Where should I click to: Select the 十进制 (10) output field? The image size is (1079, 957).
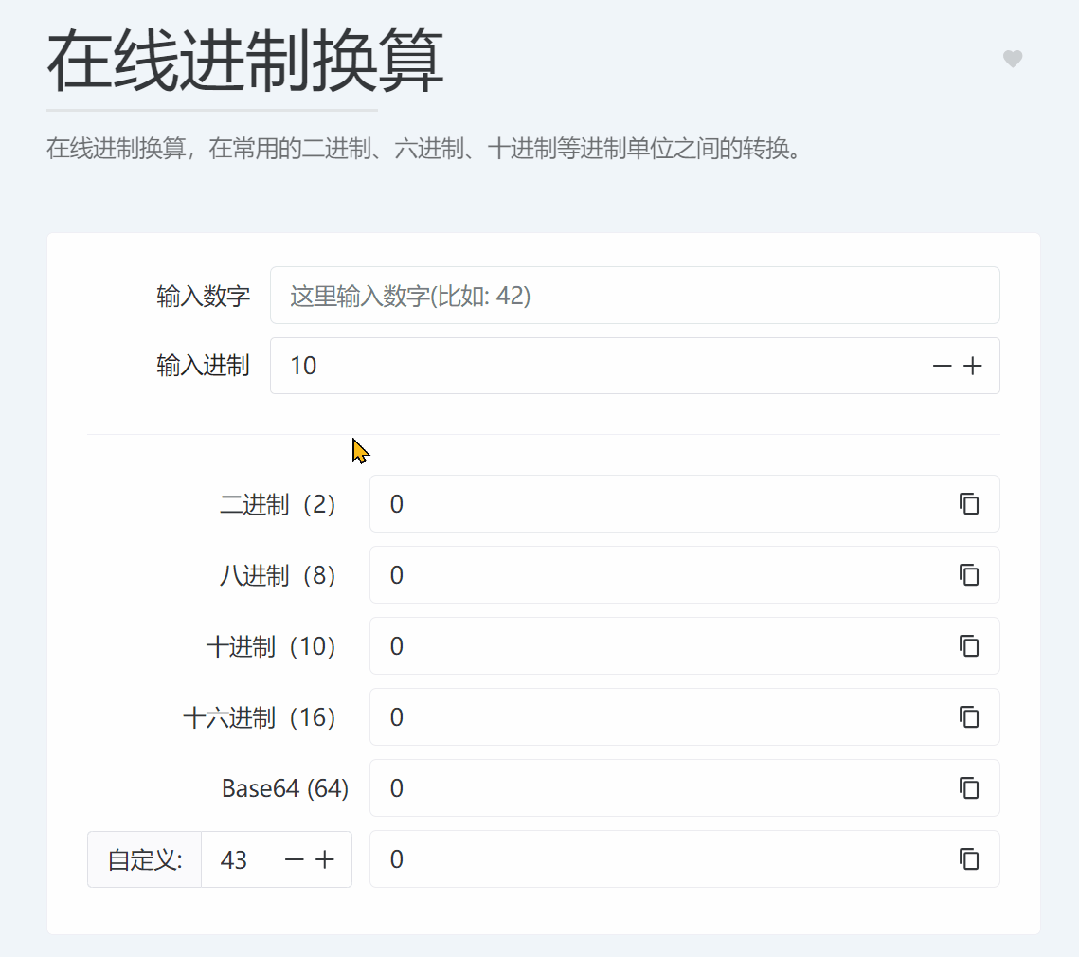coord(684,646)
